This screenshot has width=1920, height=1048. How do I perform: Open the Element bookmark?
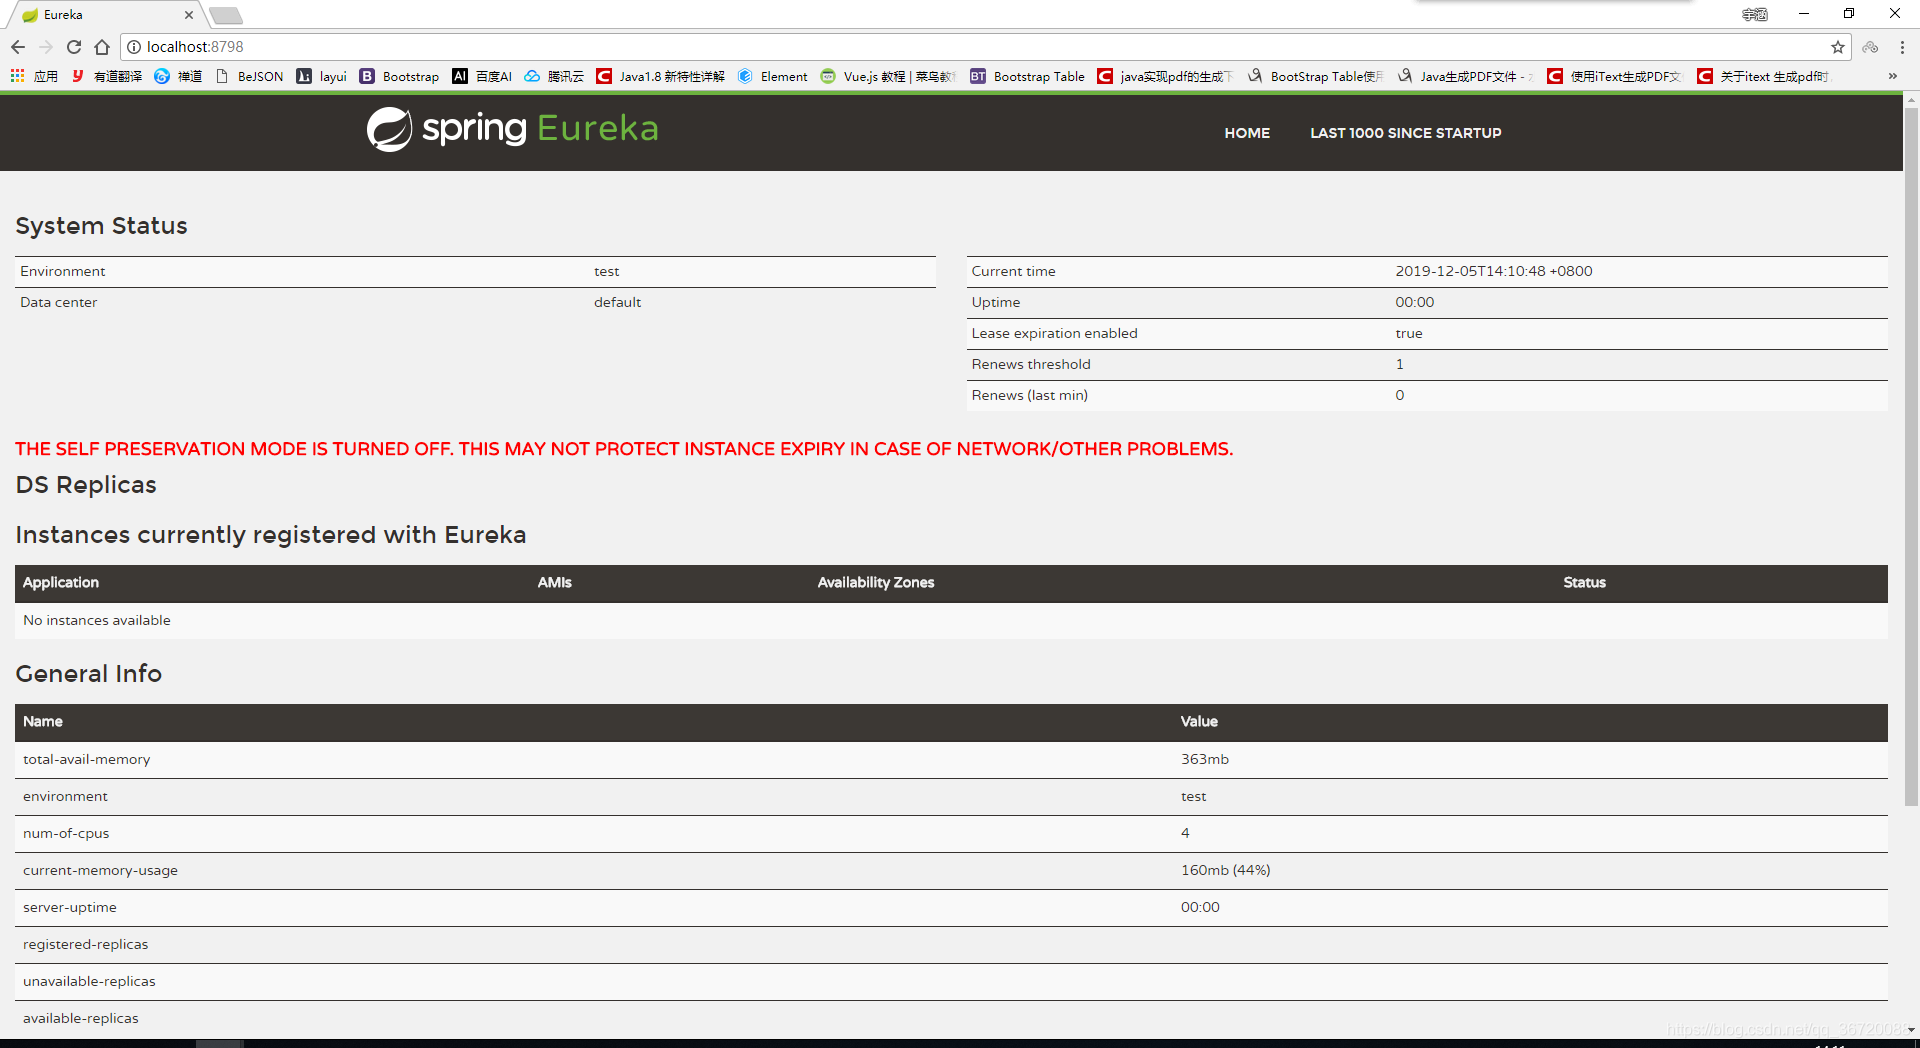coord(773,76)
